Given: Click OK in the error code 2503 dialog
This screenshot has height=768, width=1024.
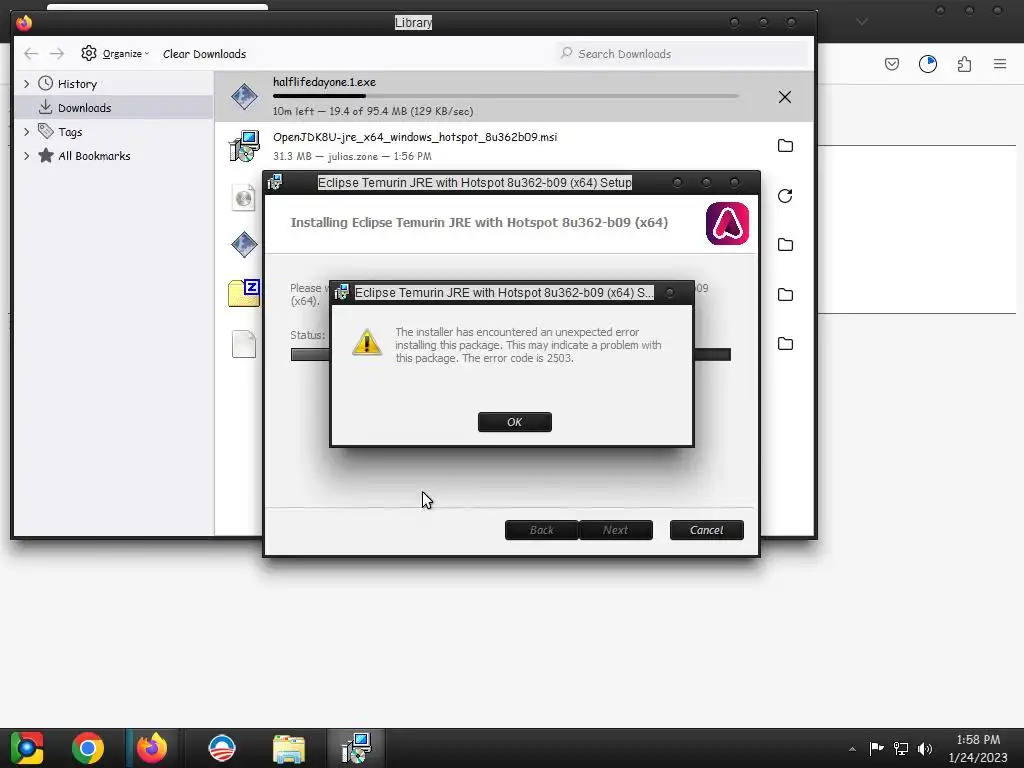Looking at the screenshot, I should 515,422.
